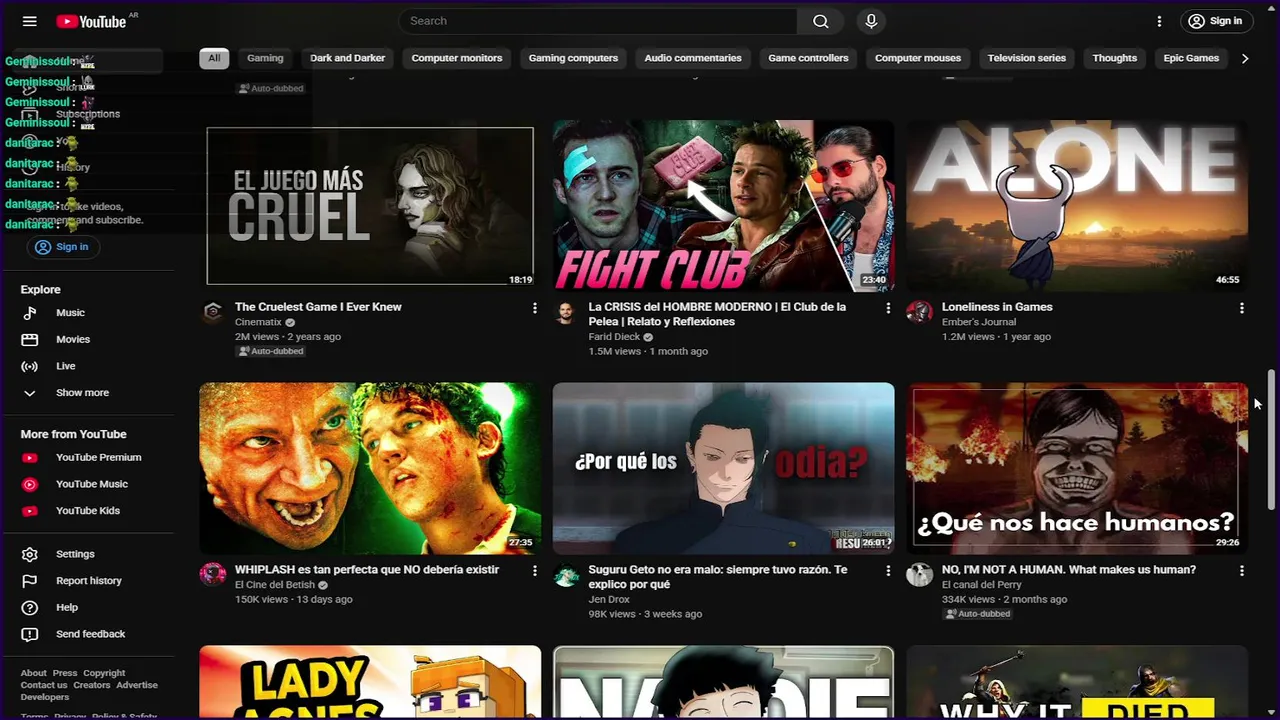Open YouTube Kids
This screenshot has width=1280, height=720.
pos(90,511)
